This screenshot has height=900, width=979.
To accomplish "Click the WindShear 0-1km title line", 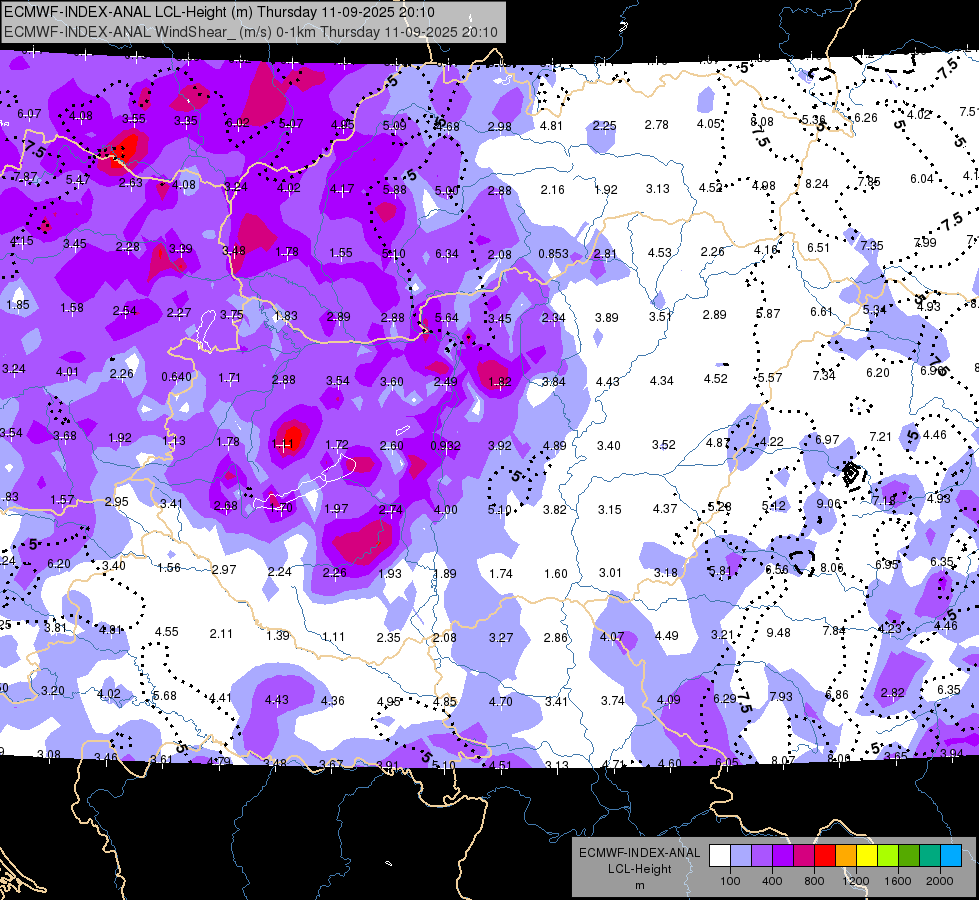I will pyautogui.click(x=251, y=32).
